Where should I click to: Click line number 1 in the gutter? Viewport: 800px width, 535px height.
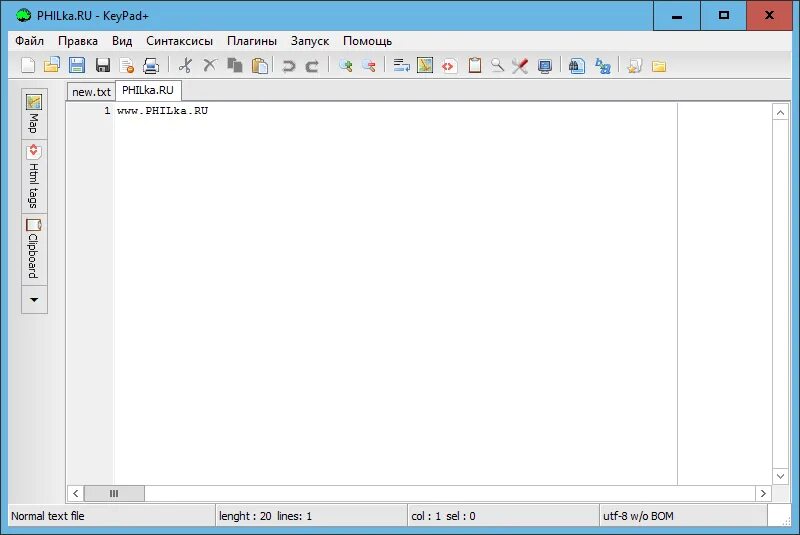tap(107, 111)
